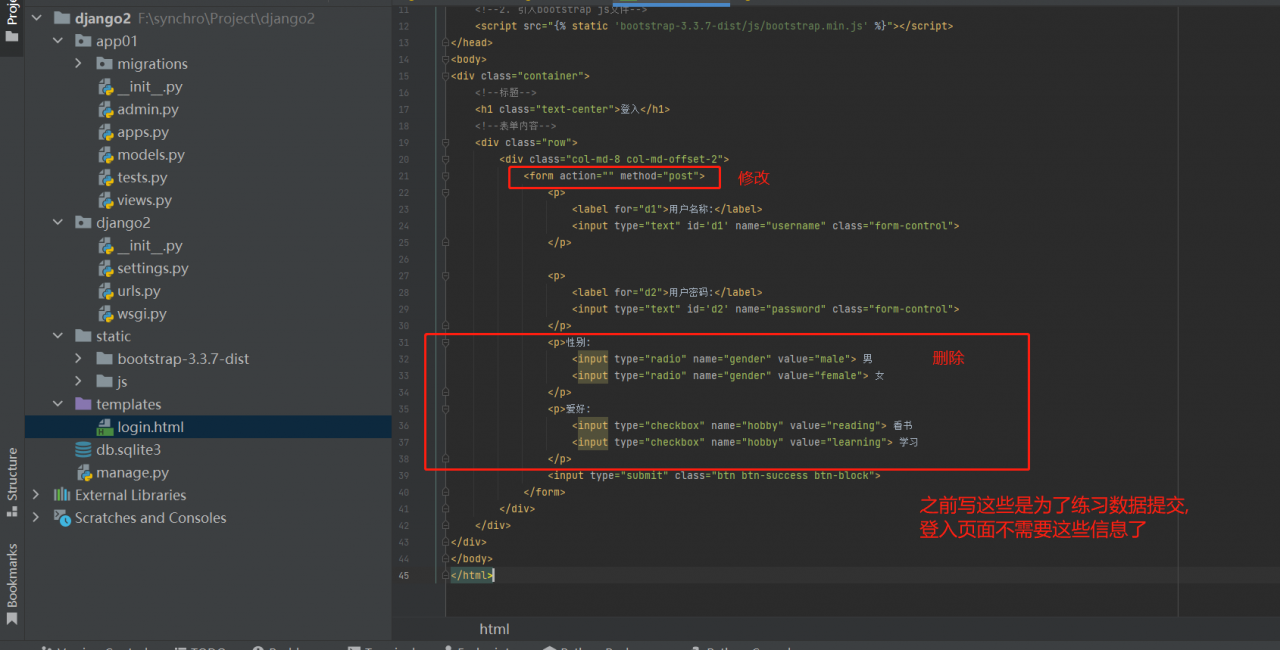The width and height of the screenshot is (1280, 650).
Task: Click the database icon for db.sqlite3
Action: tap(85, 450)
